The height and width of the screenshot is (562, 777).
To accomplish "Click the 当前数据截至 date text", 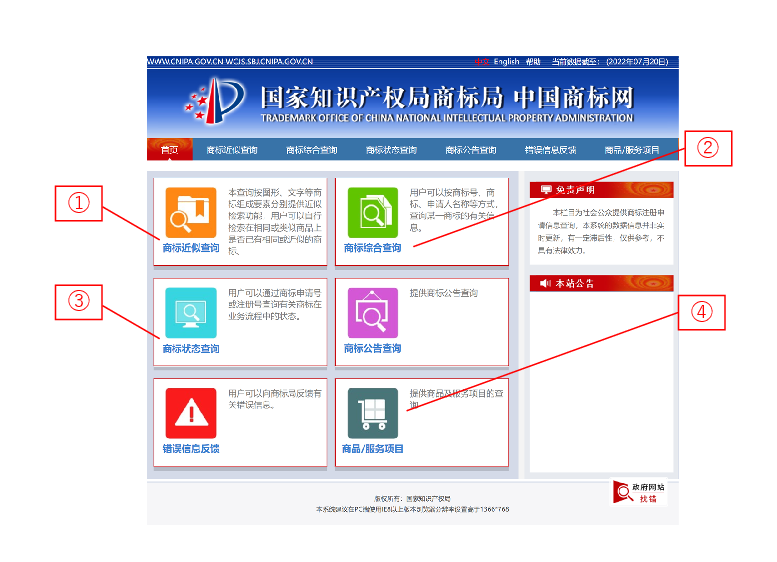I will (610, 61).
